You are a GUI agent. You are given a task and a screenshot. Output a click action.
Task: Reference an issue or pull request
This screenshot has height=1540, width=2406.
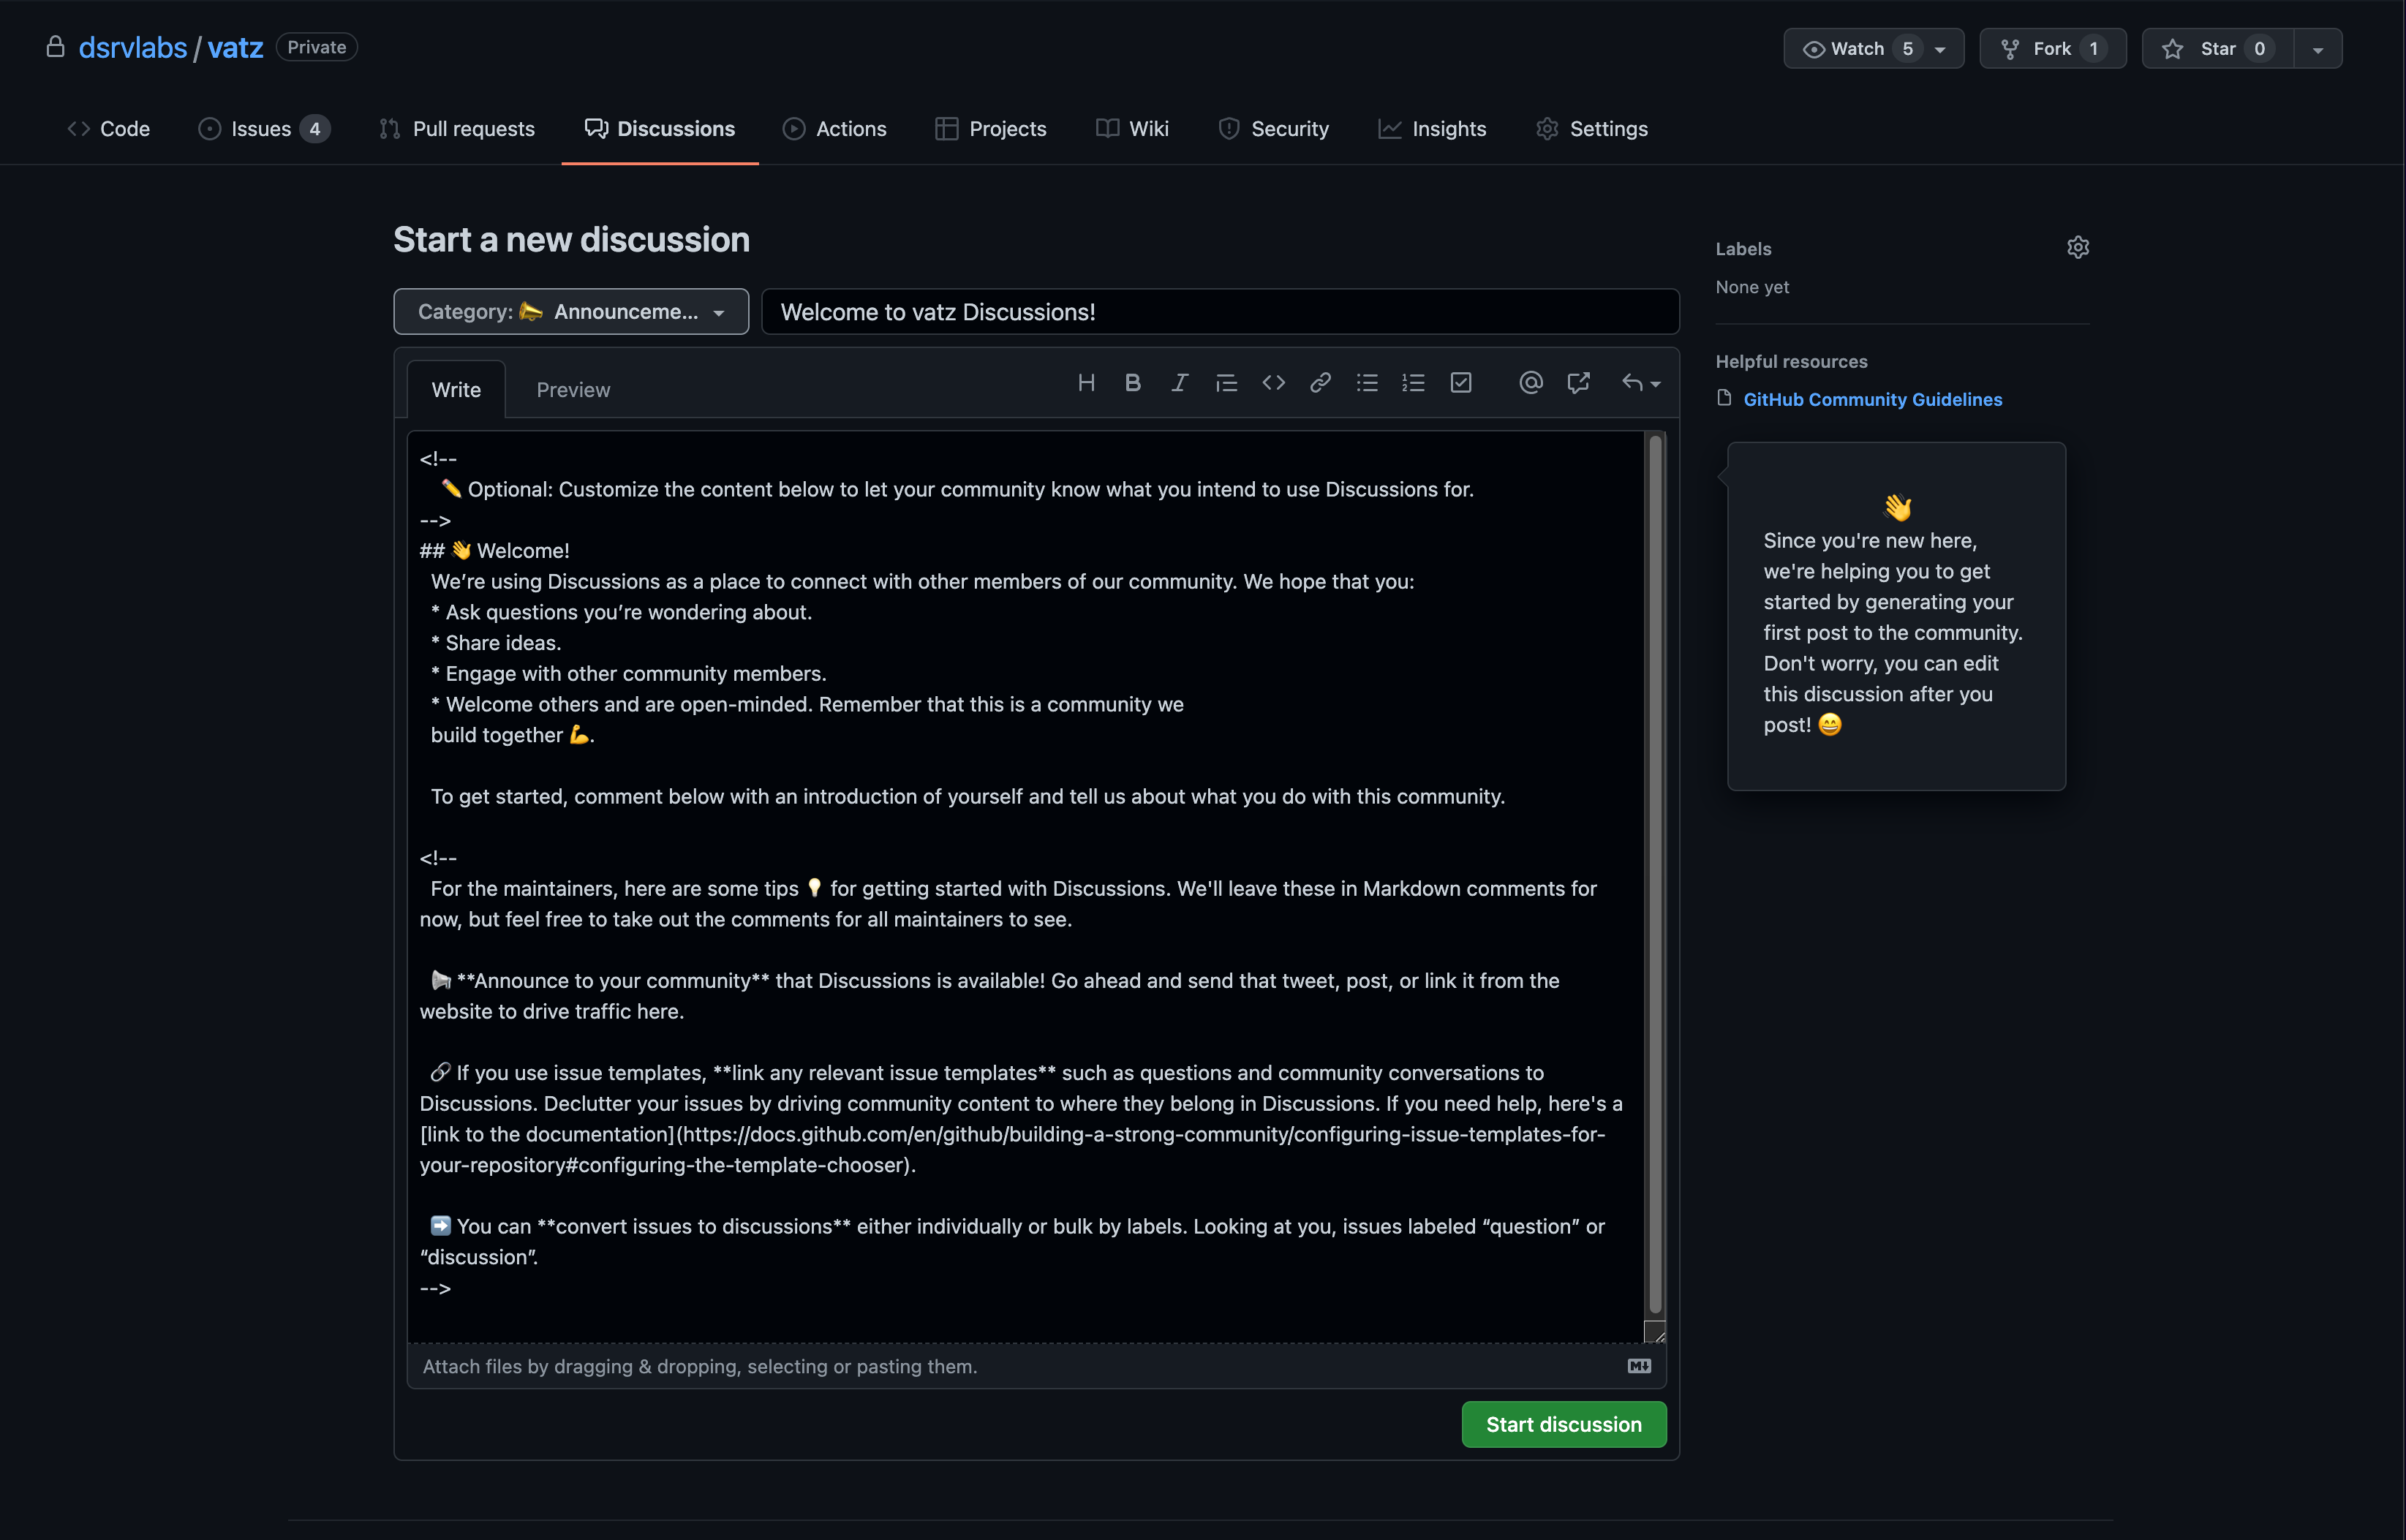[x=1578, y=382]
